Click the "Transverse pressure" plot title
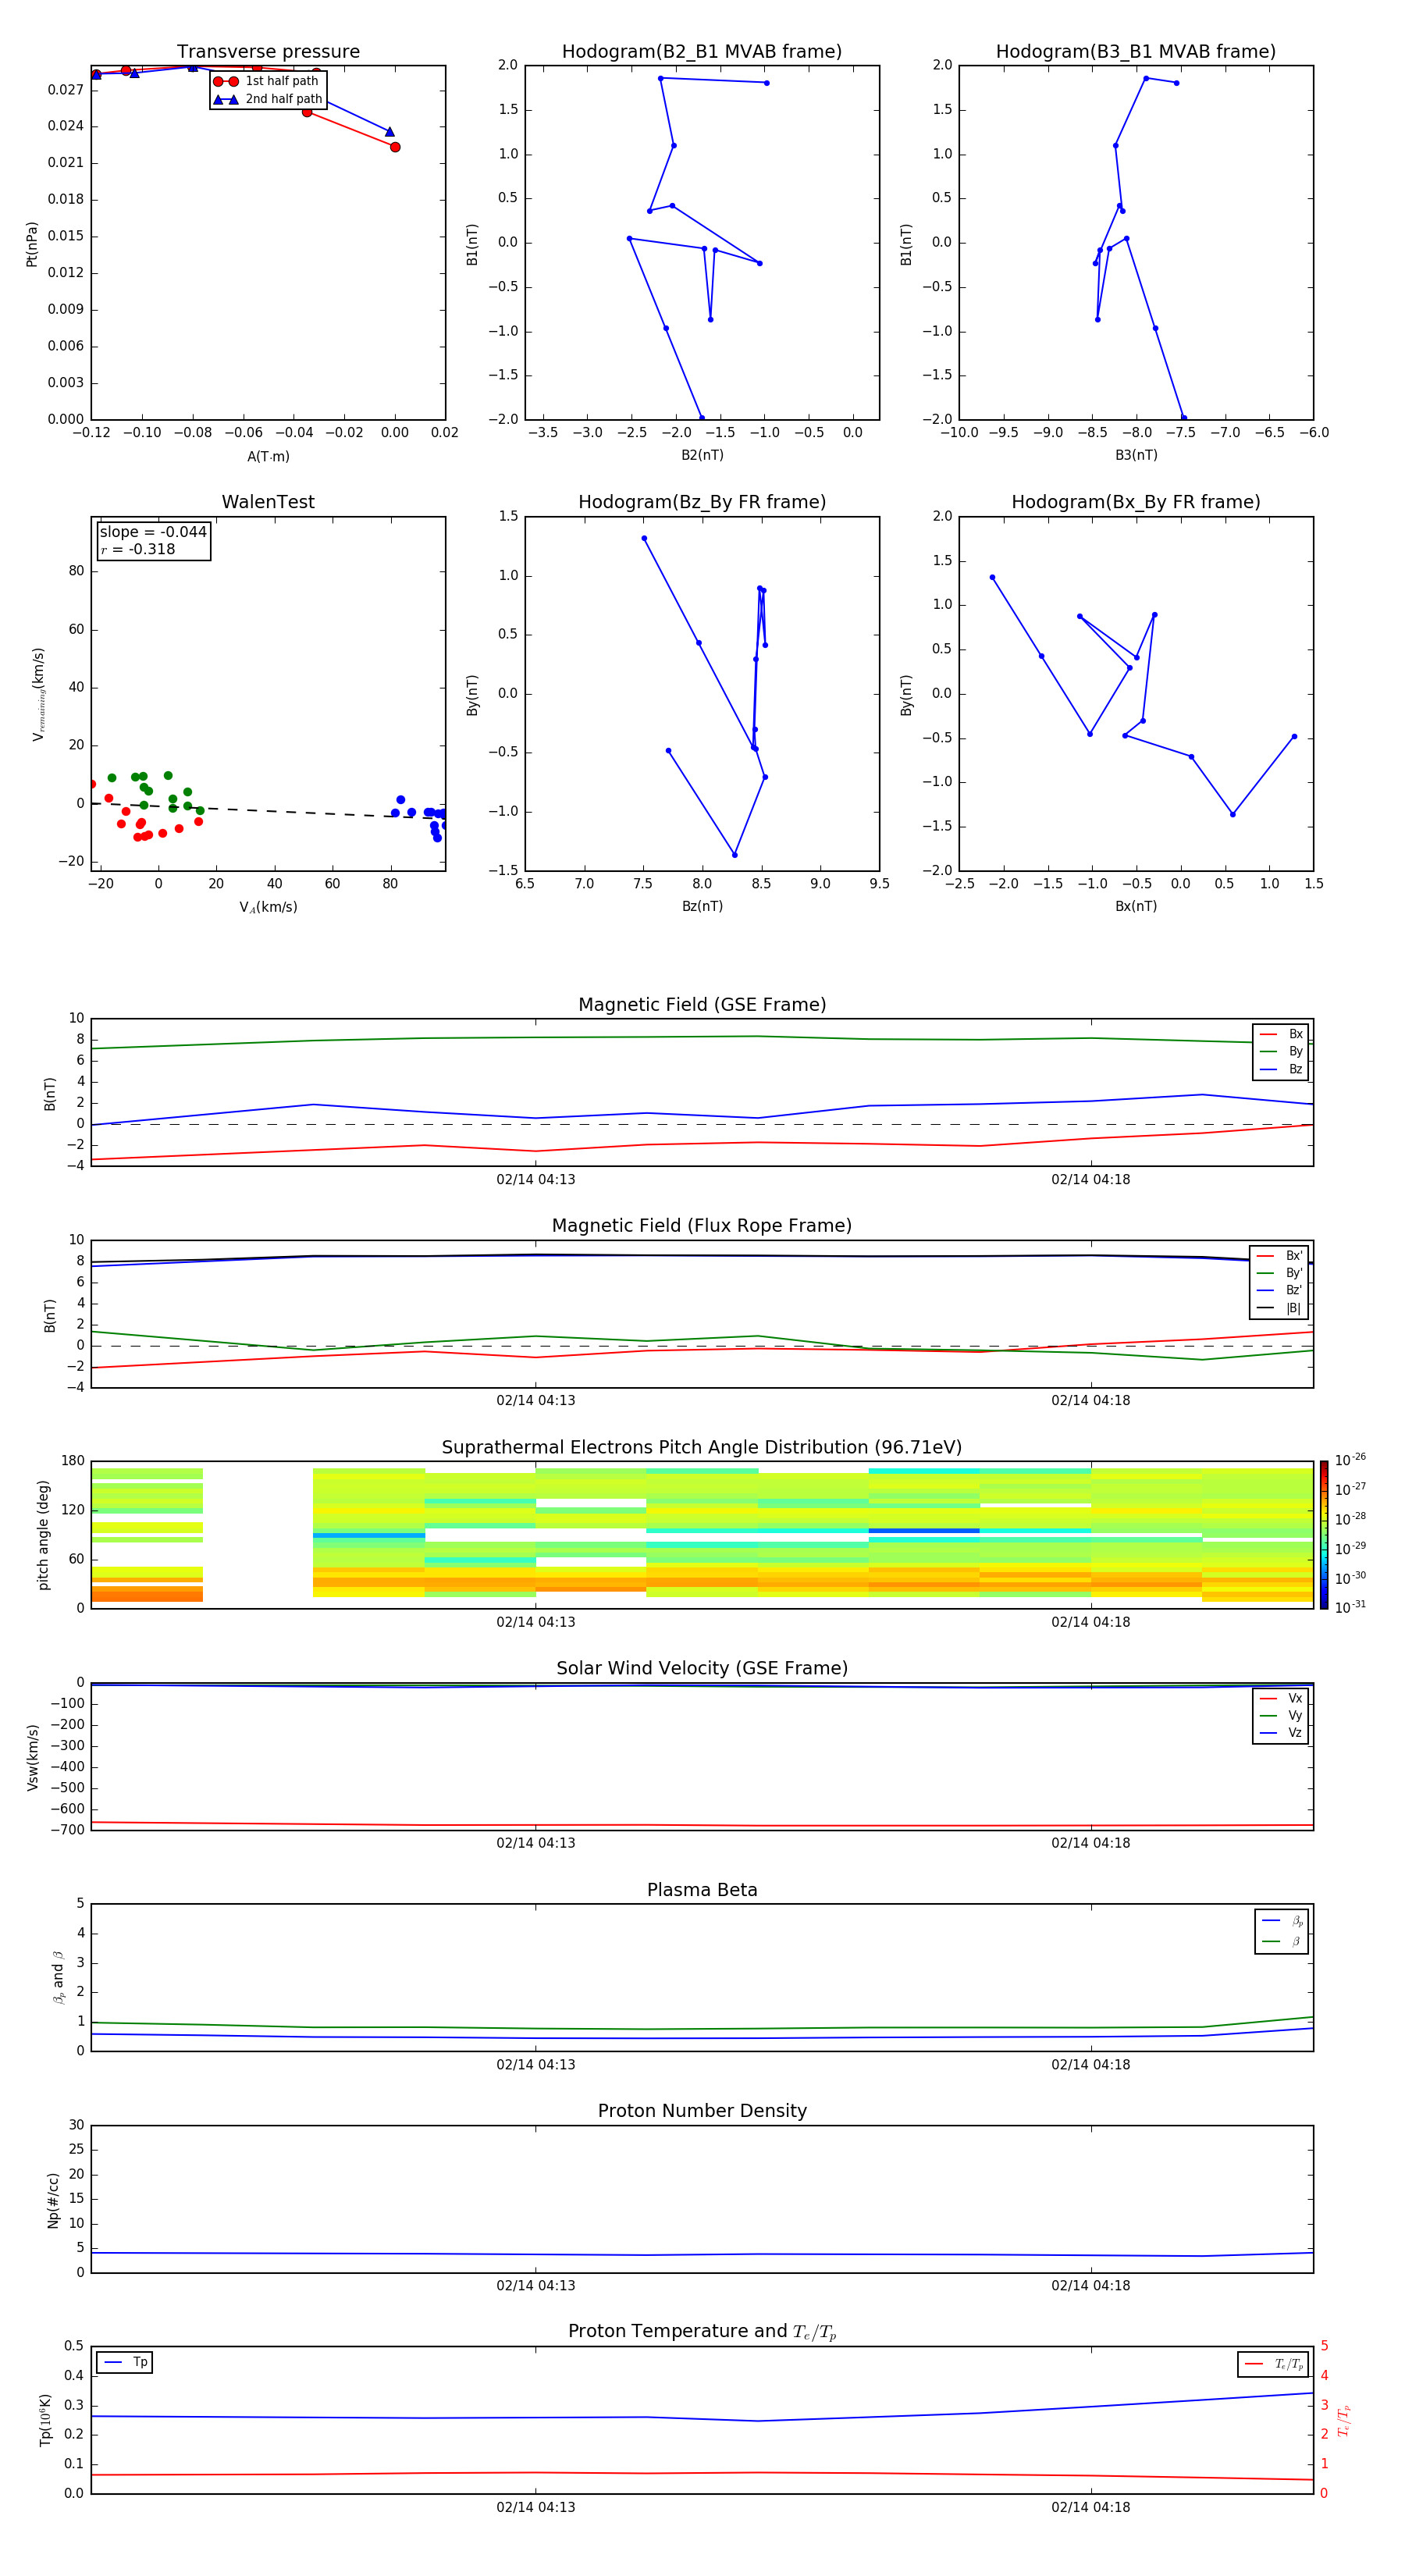The height and width of the screenshot is (2576, 1405). [x=268, y=52]
